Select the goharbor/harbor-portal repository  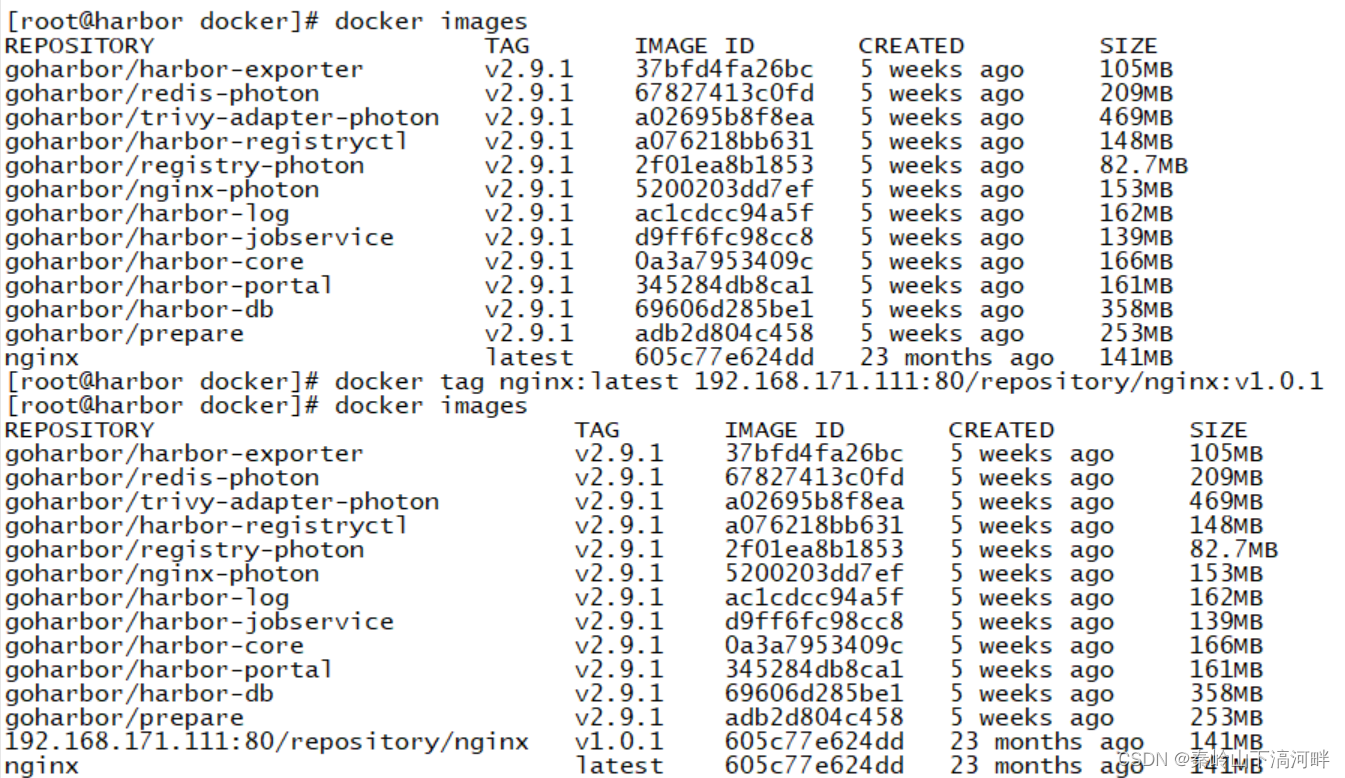click(168, 285)
